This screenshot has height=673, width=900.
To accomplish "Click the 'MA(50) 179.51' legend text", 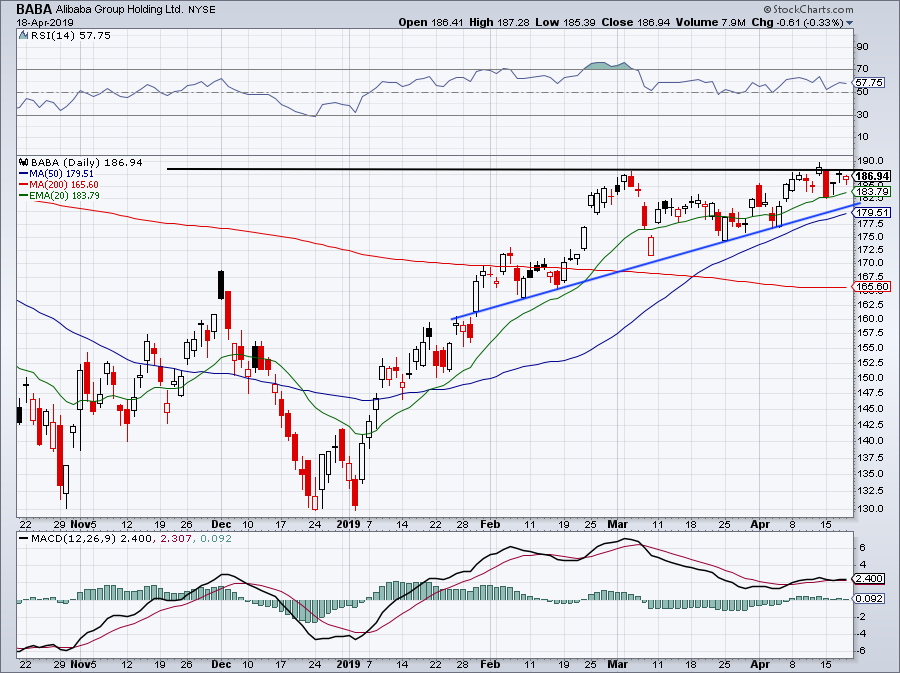I will coord(61,173).
